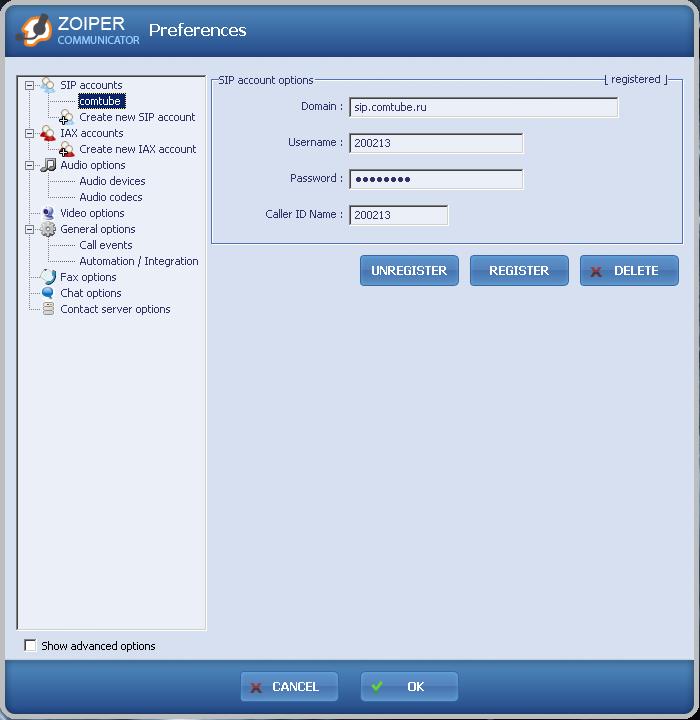Click the General options gear icon
The image size is (700, 720).
pos(48,229)
